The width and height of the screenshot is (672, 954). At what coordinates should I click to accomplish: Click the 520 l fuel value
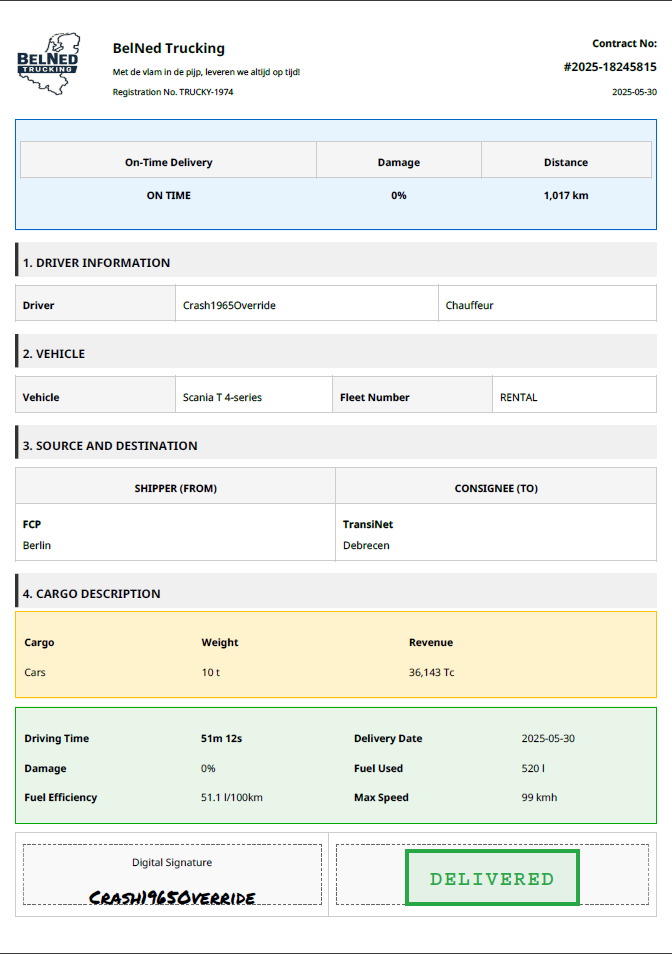[533, 768]
